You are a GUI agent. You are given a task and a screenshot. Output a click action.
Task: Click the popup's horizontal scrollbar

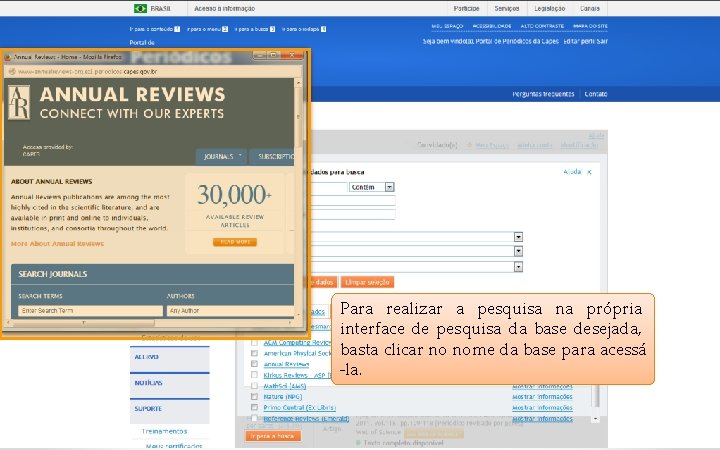[x=84, y=323]
